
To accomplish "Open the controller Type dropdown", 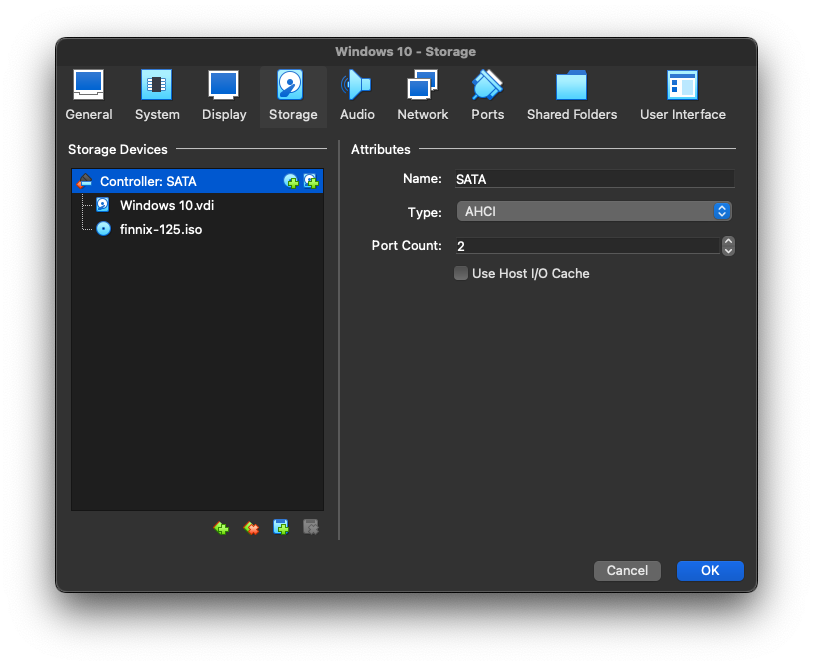I will coord(594,212).
